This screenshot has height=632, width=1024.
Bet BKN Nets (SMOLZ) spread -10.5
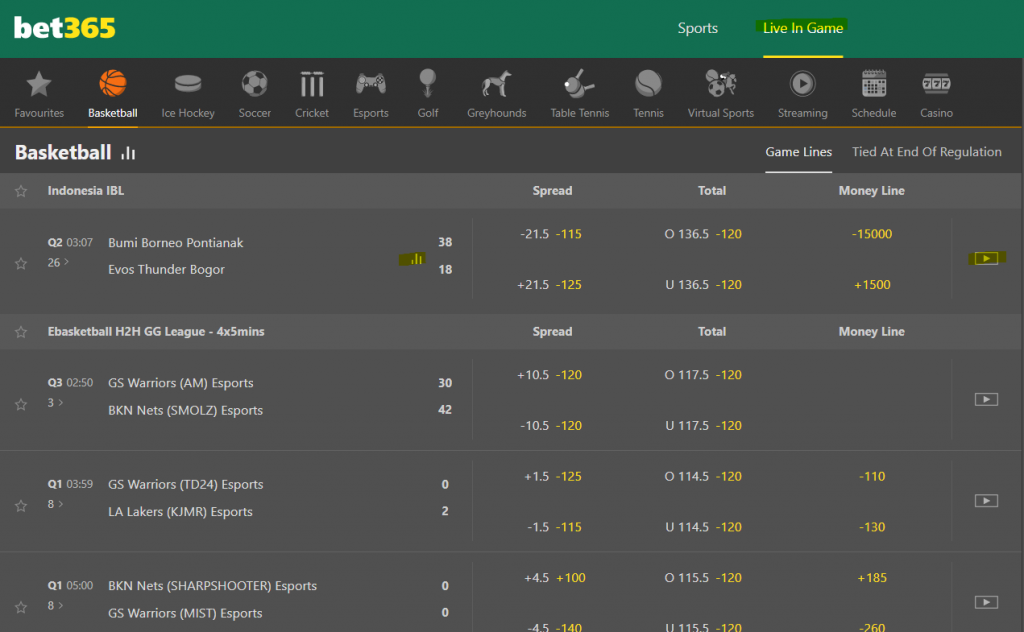(x=551, y=426)
